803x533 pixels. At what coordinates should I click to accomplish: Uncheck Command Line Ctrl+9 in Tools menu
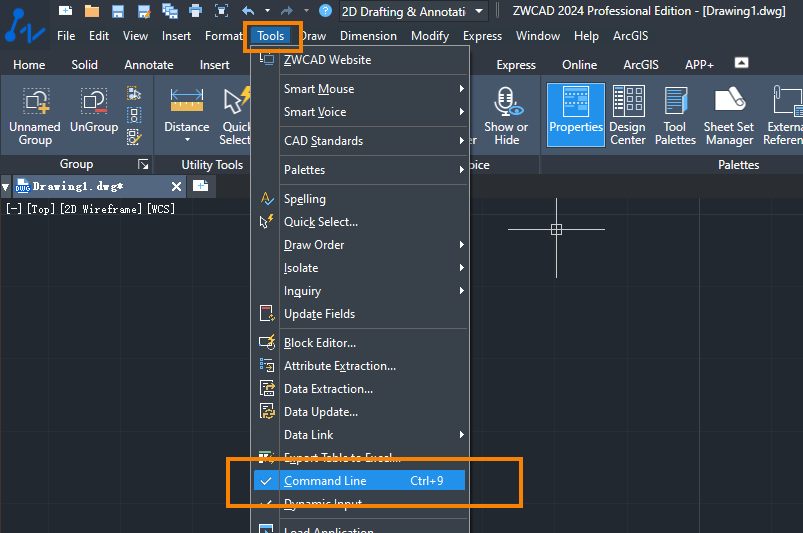click(x=360, y=481)
